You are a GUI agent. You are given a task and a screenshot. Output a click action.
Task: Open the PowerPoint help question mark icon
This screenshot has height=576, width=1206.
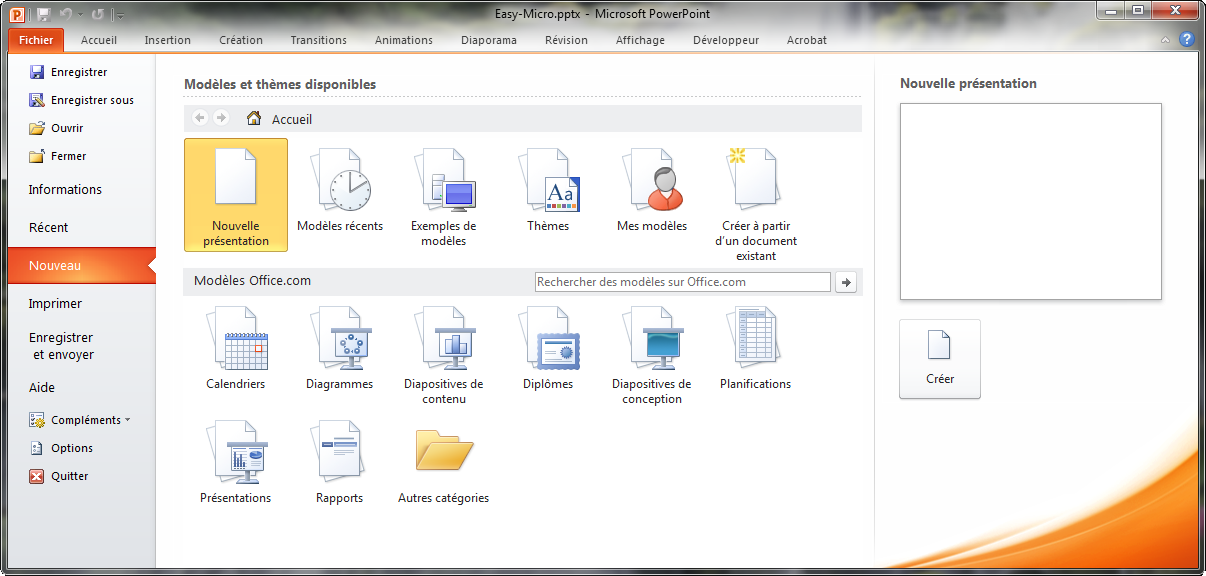pos(1187,40)
